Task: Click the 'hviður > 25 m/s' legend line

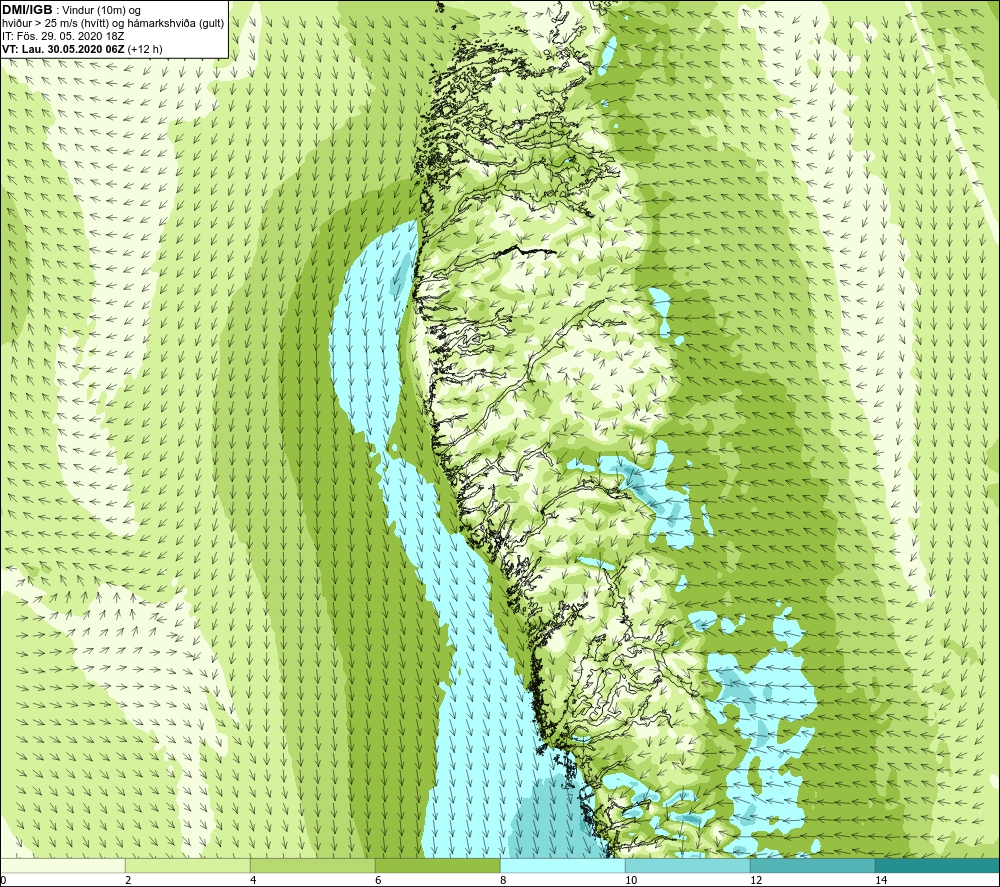Action: tap(113, 23)
